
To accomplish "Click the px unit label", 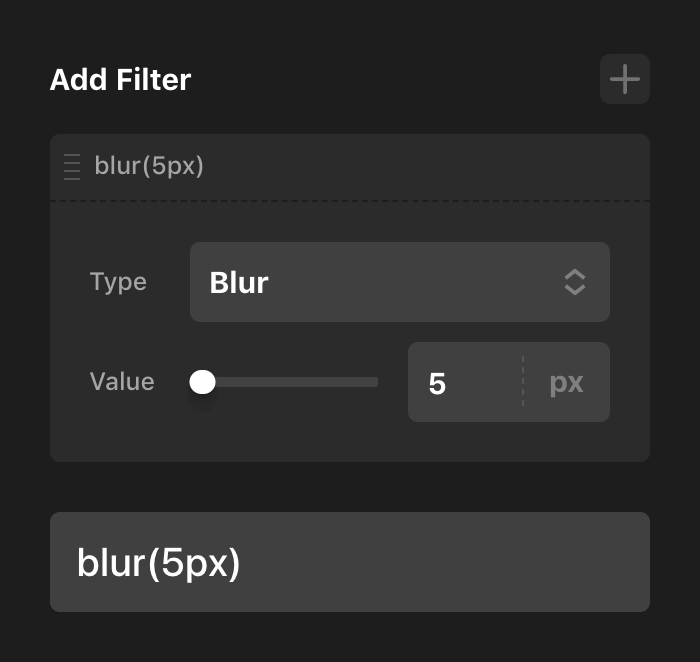I will (566, 382).
